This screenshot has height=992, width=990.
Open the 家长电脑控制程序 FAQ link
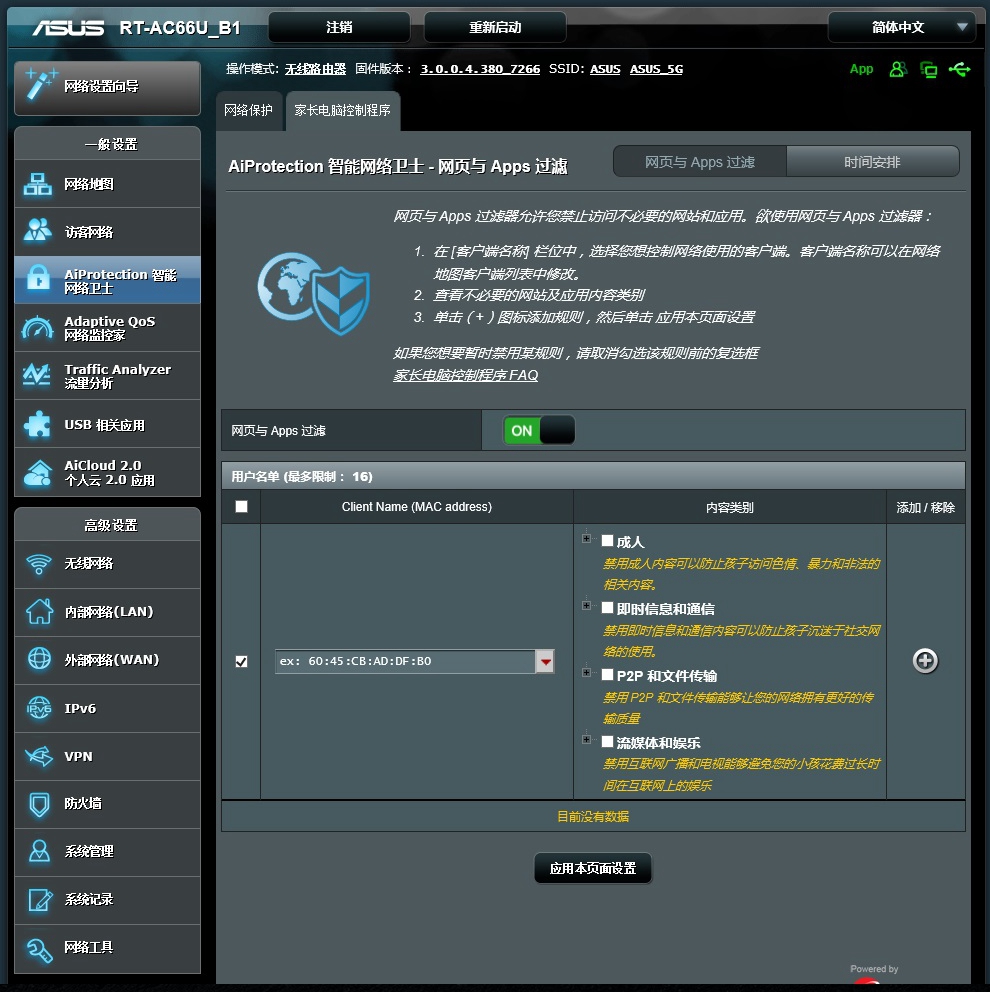tap(465, 375)
